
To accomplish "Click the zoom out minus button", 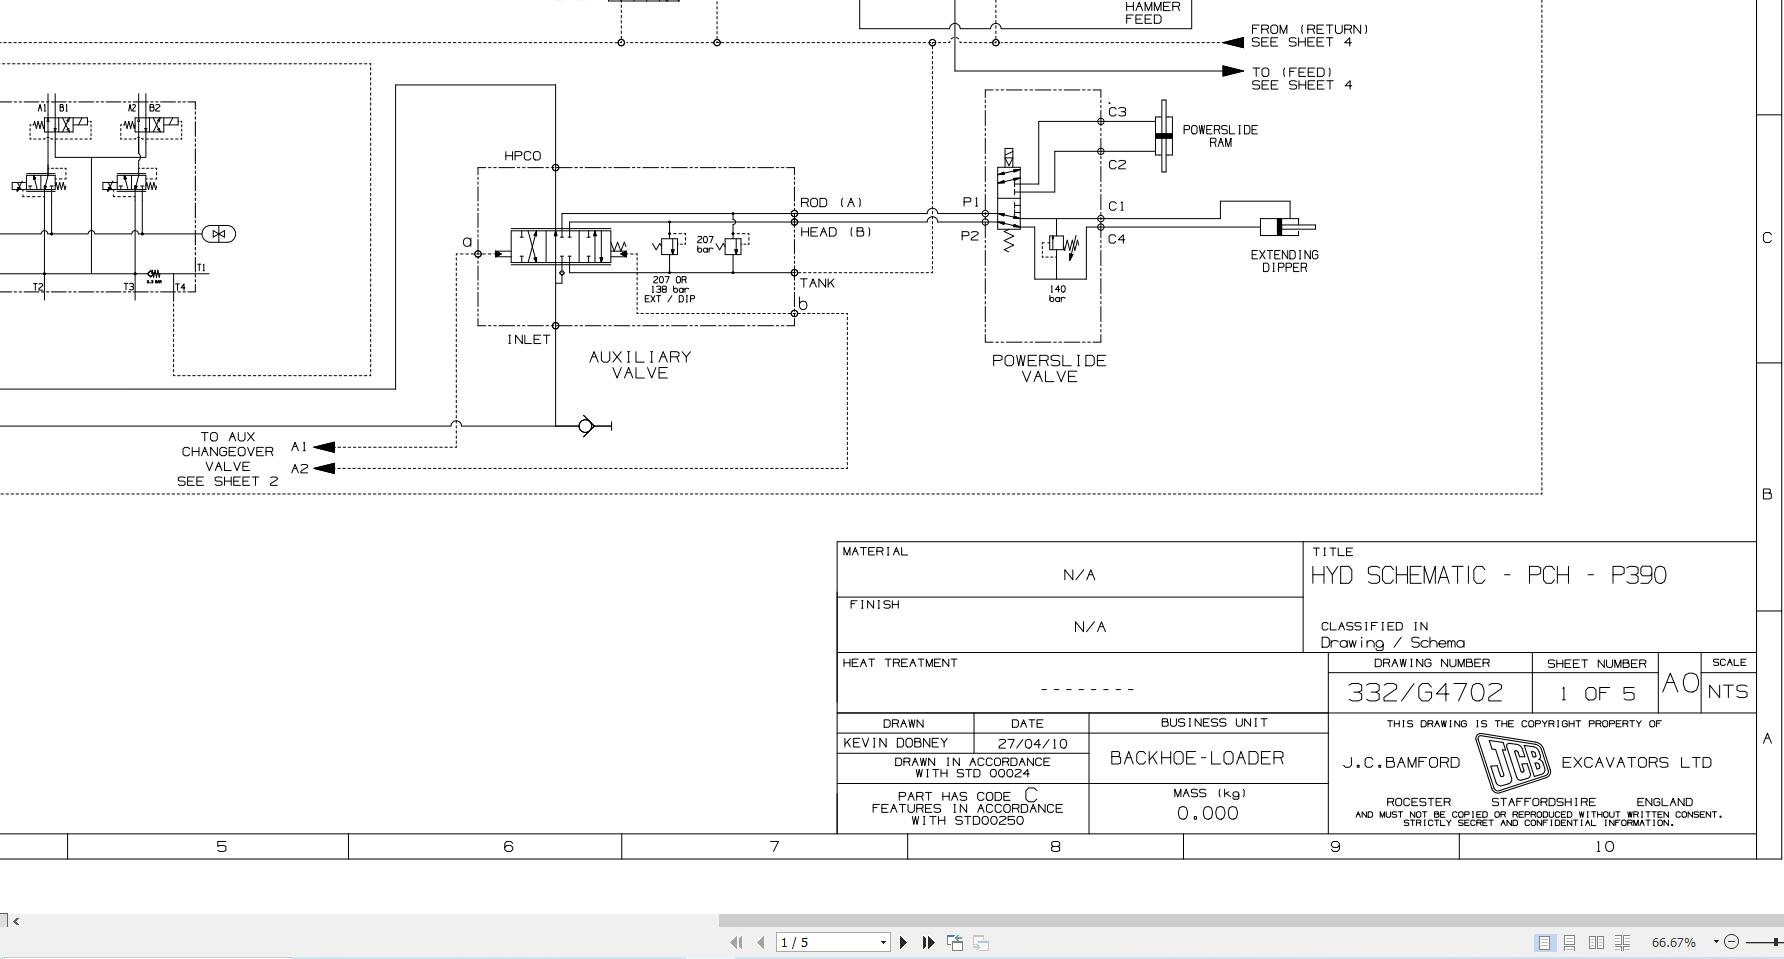I will [1732, 942].
